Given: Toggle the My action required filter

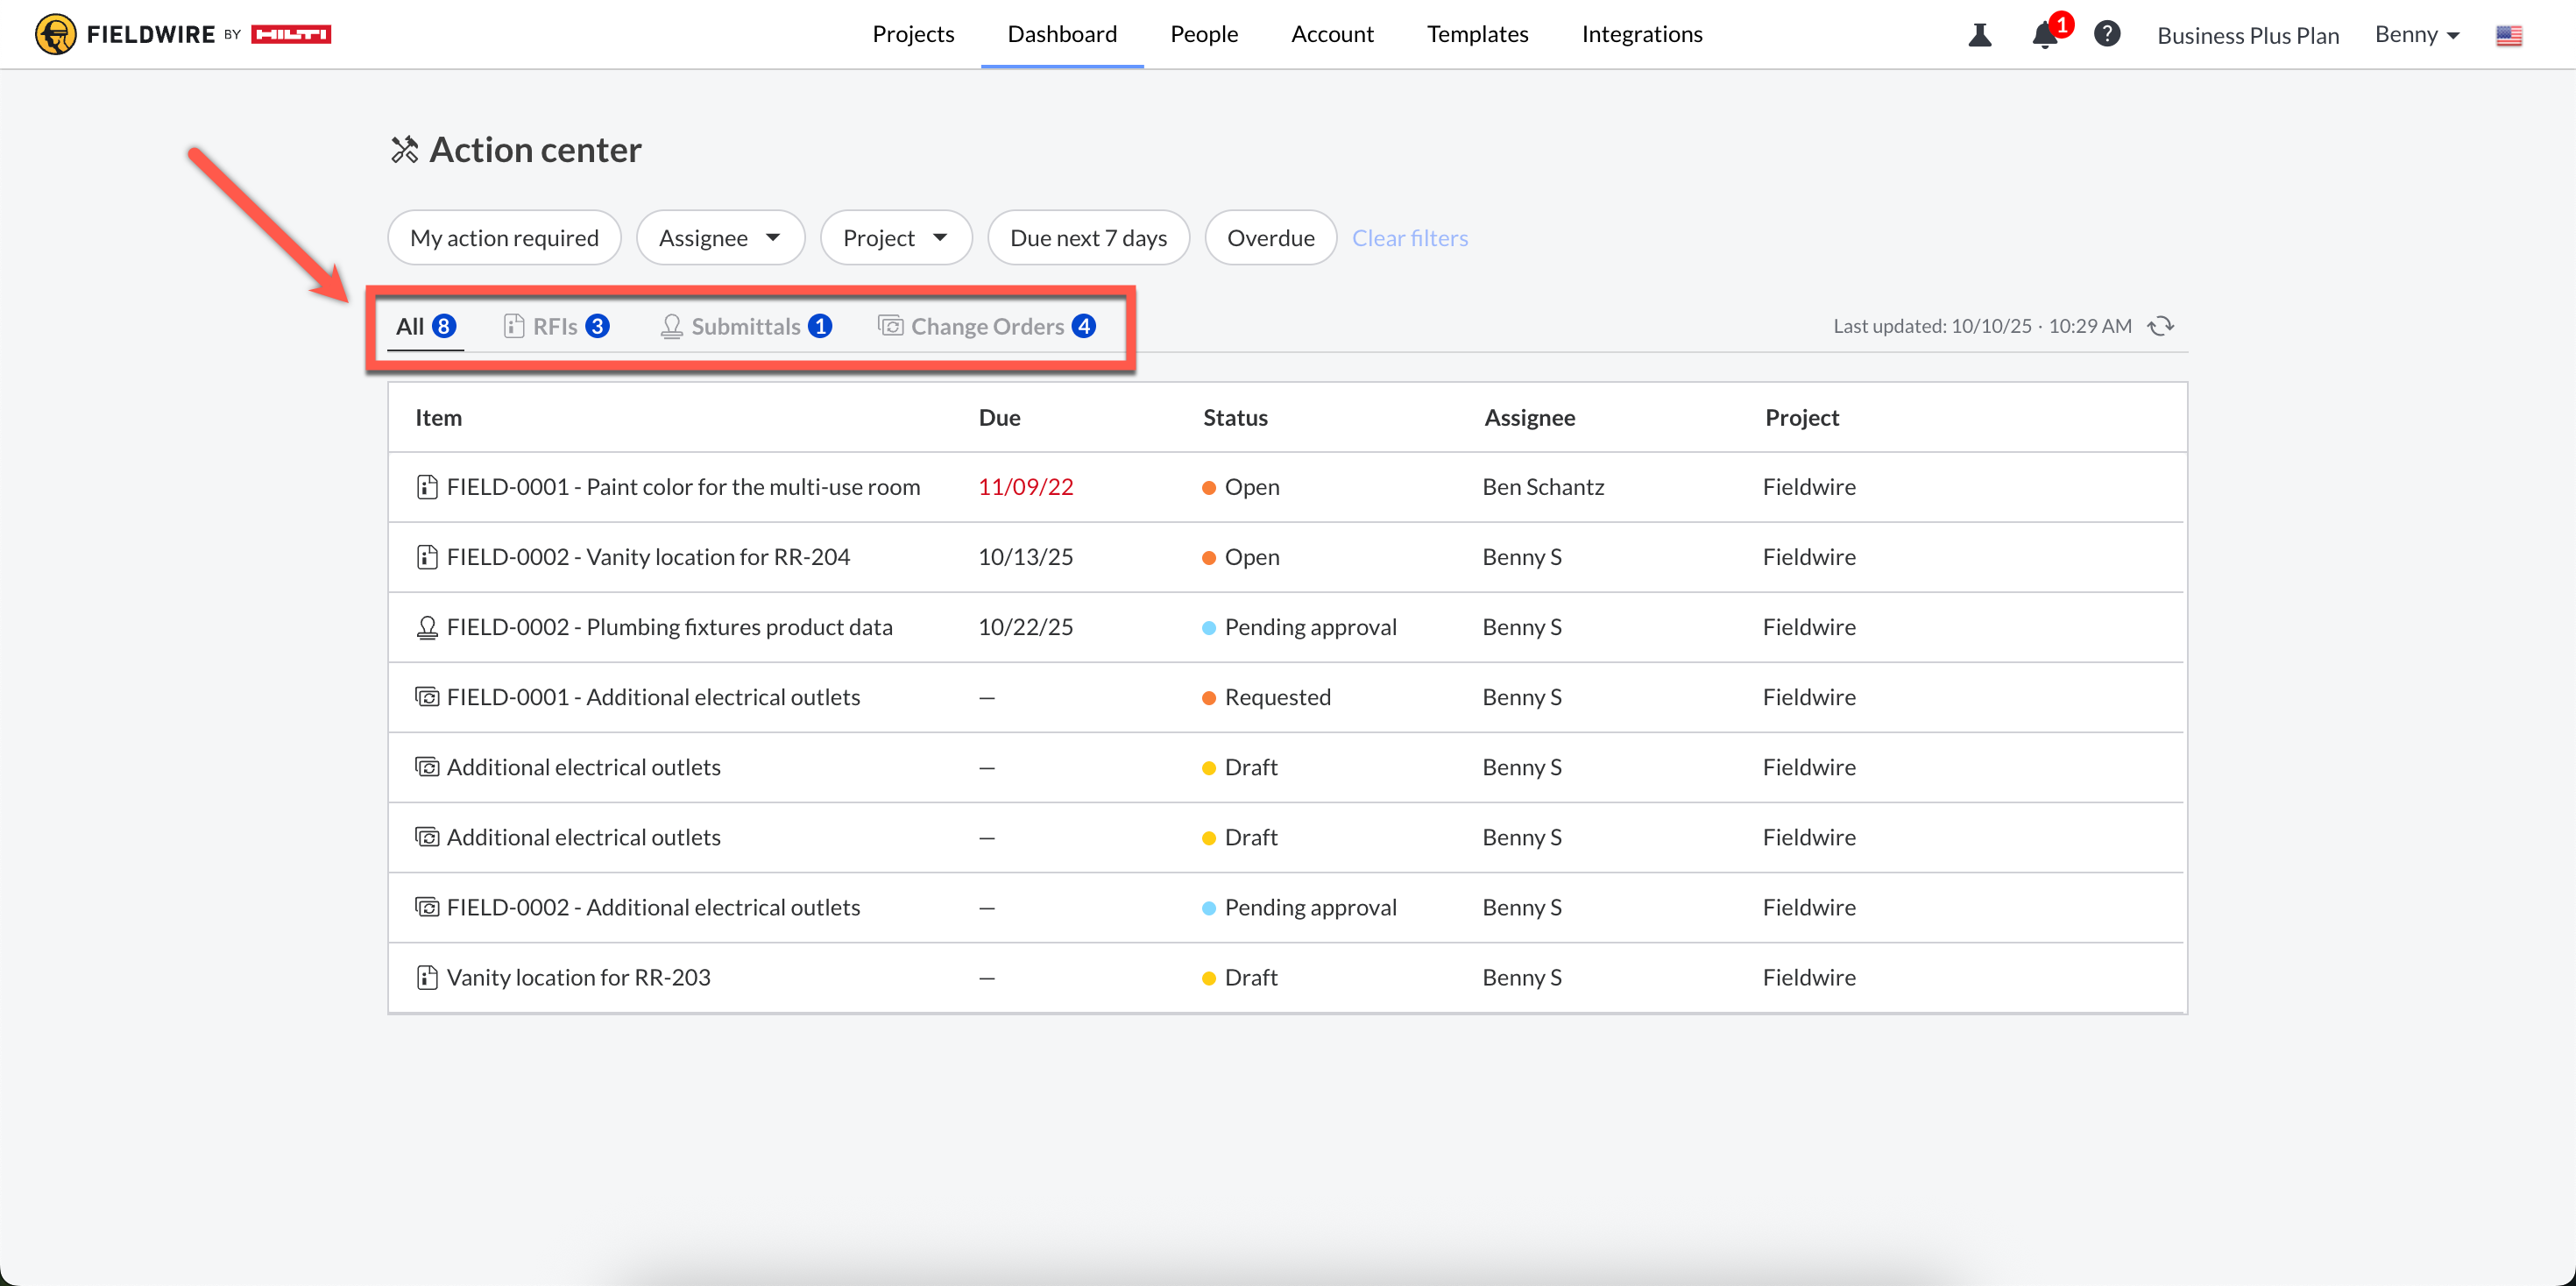Looking at the screenshot, I should tap(504, 238).
